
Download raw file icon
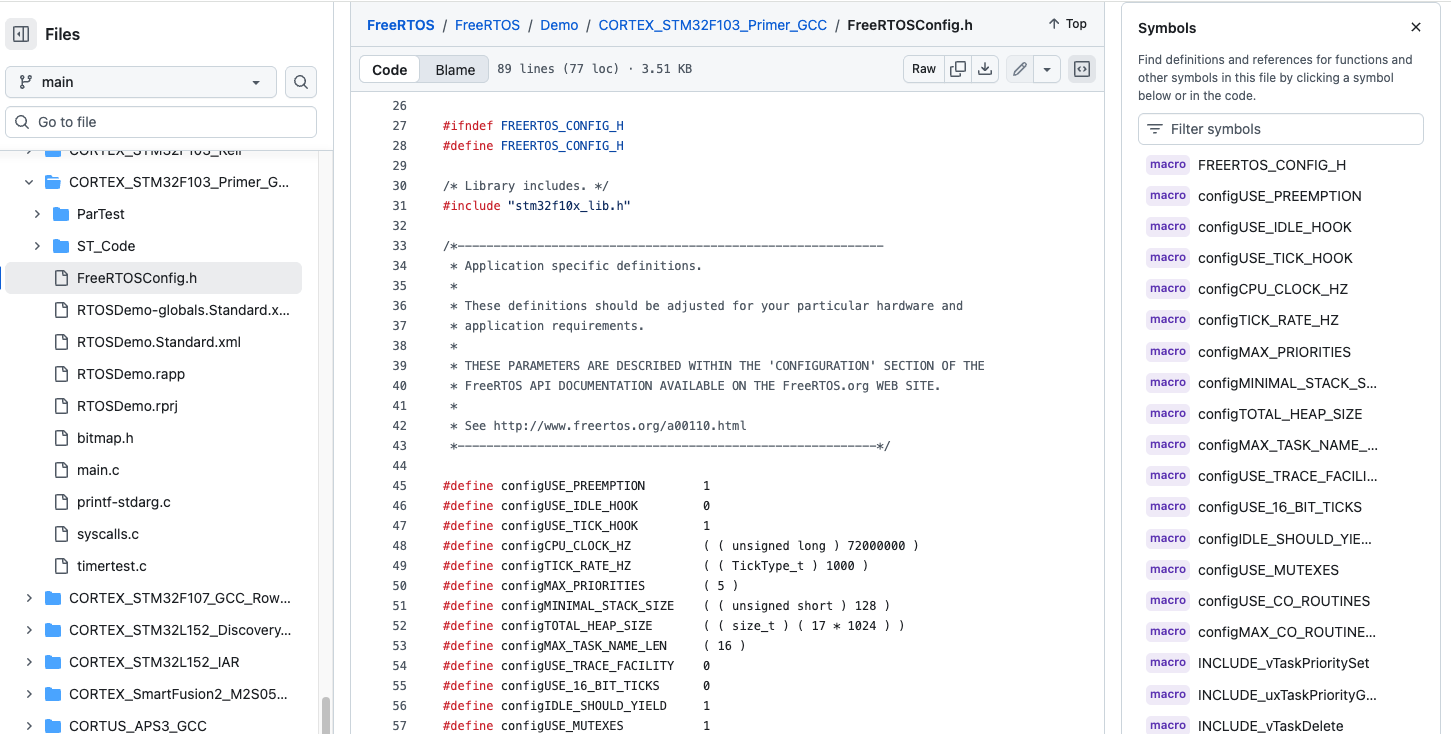pyautogui.click(x=985, y=69)
